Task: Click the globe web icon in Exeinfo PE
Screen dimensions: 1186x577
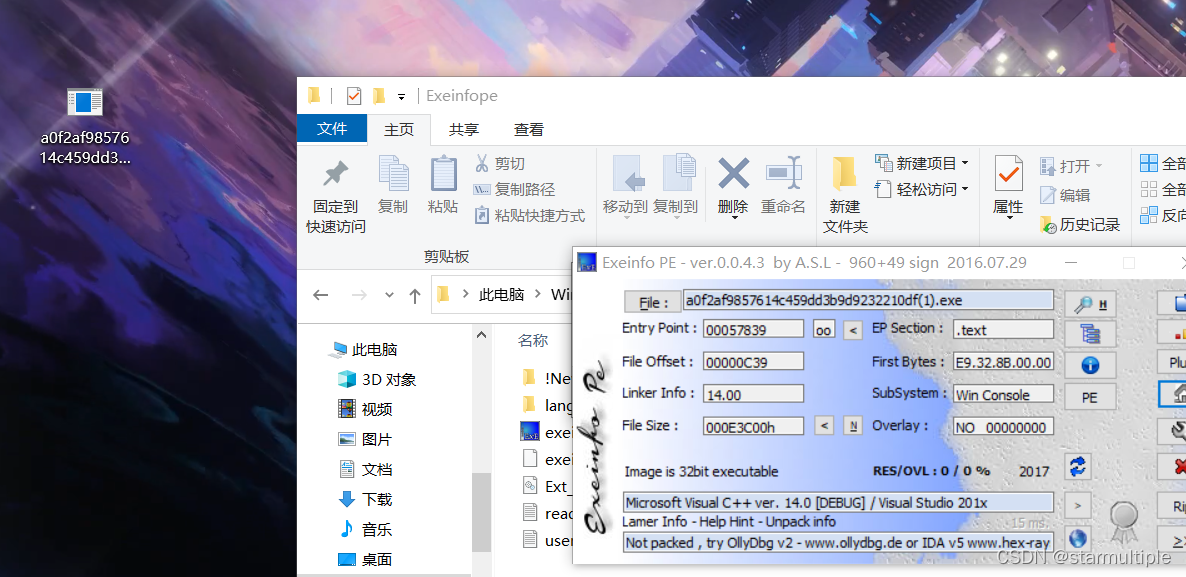Action: pos(1078,538)
